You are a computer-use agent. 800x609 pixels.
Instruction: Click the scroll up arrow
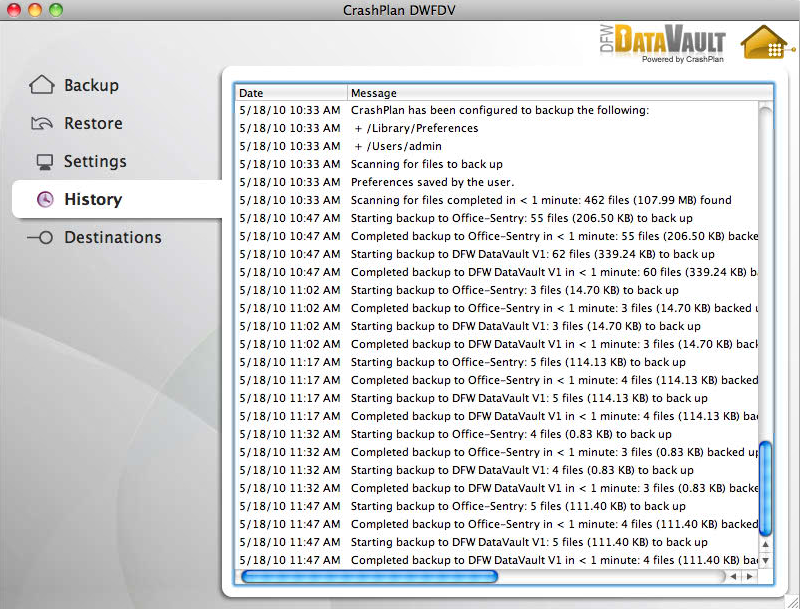(765, 545)
